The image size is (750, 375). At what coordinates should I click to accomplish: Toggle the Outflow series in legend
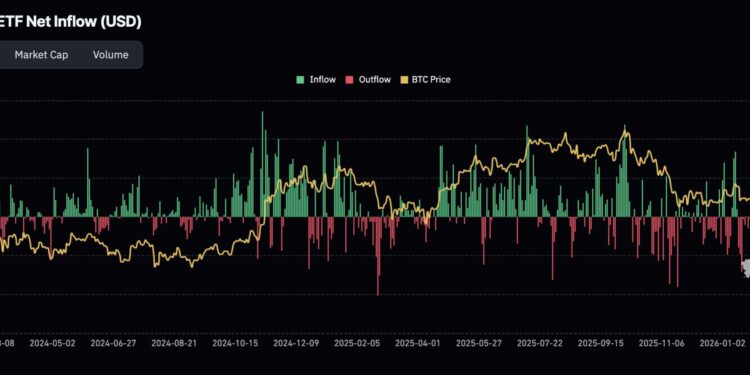[x=368, y=80]
